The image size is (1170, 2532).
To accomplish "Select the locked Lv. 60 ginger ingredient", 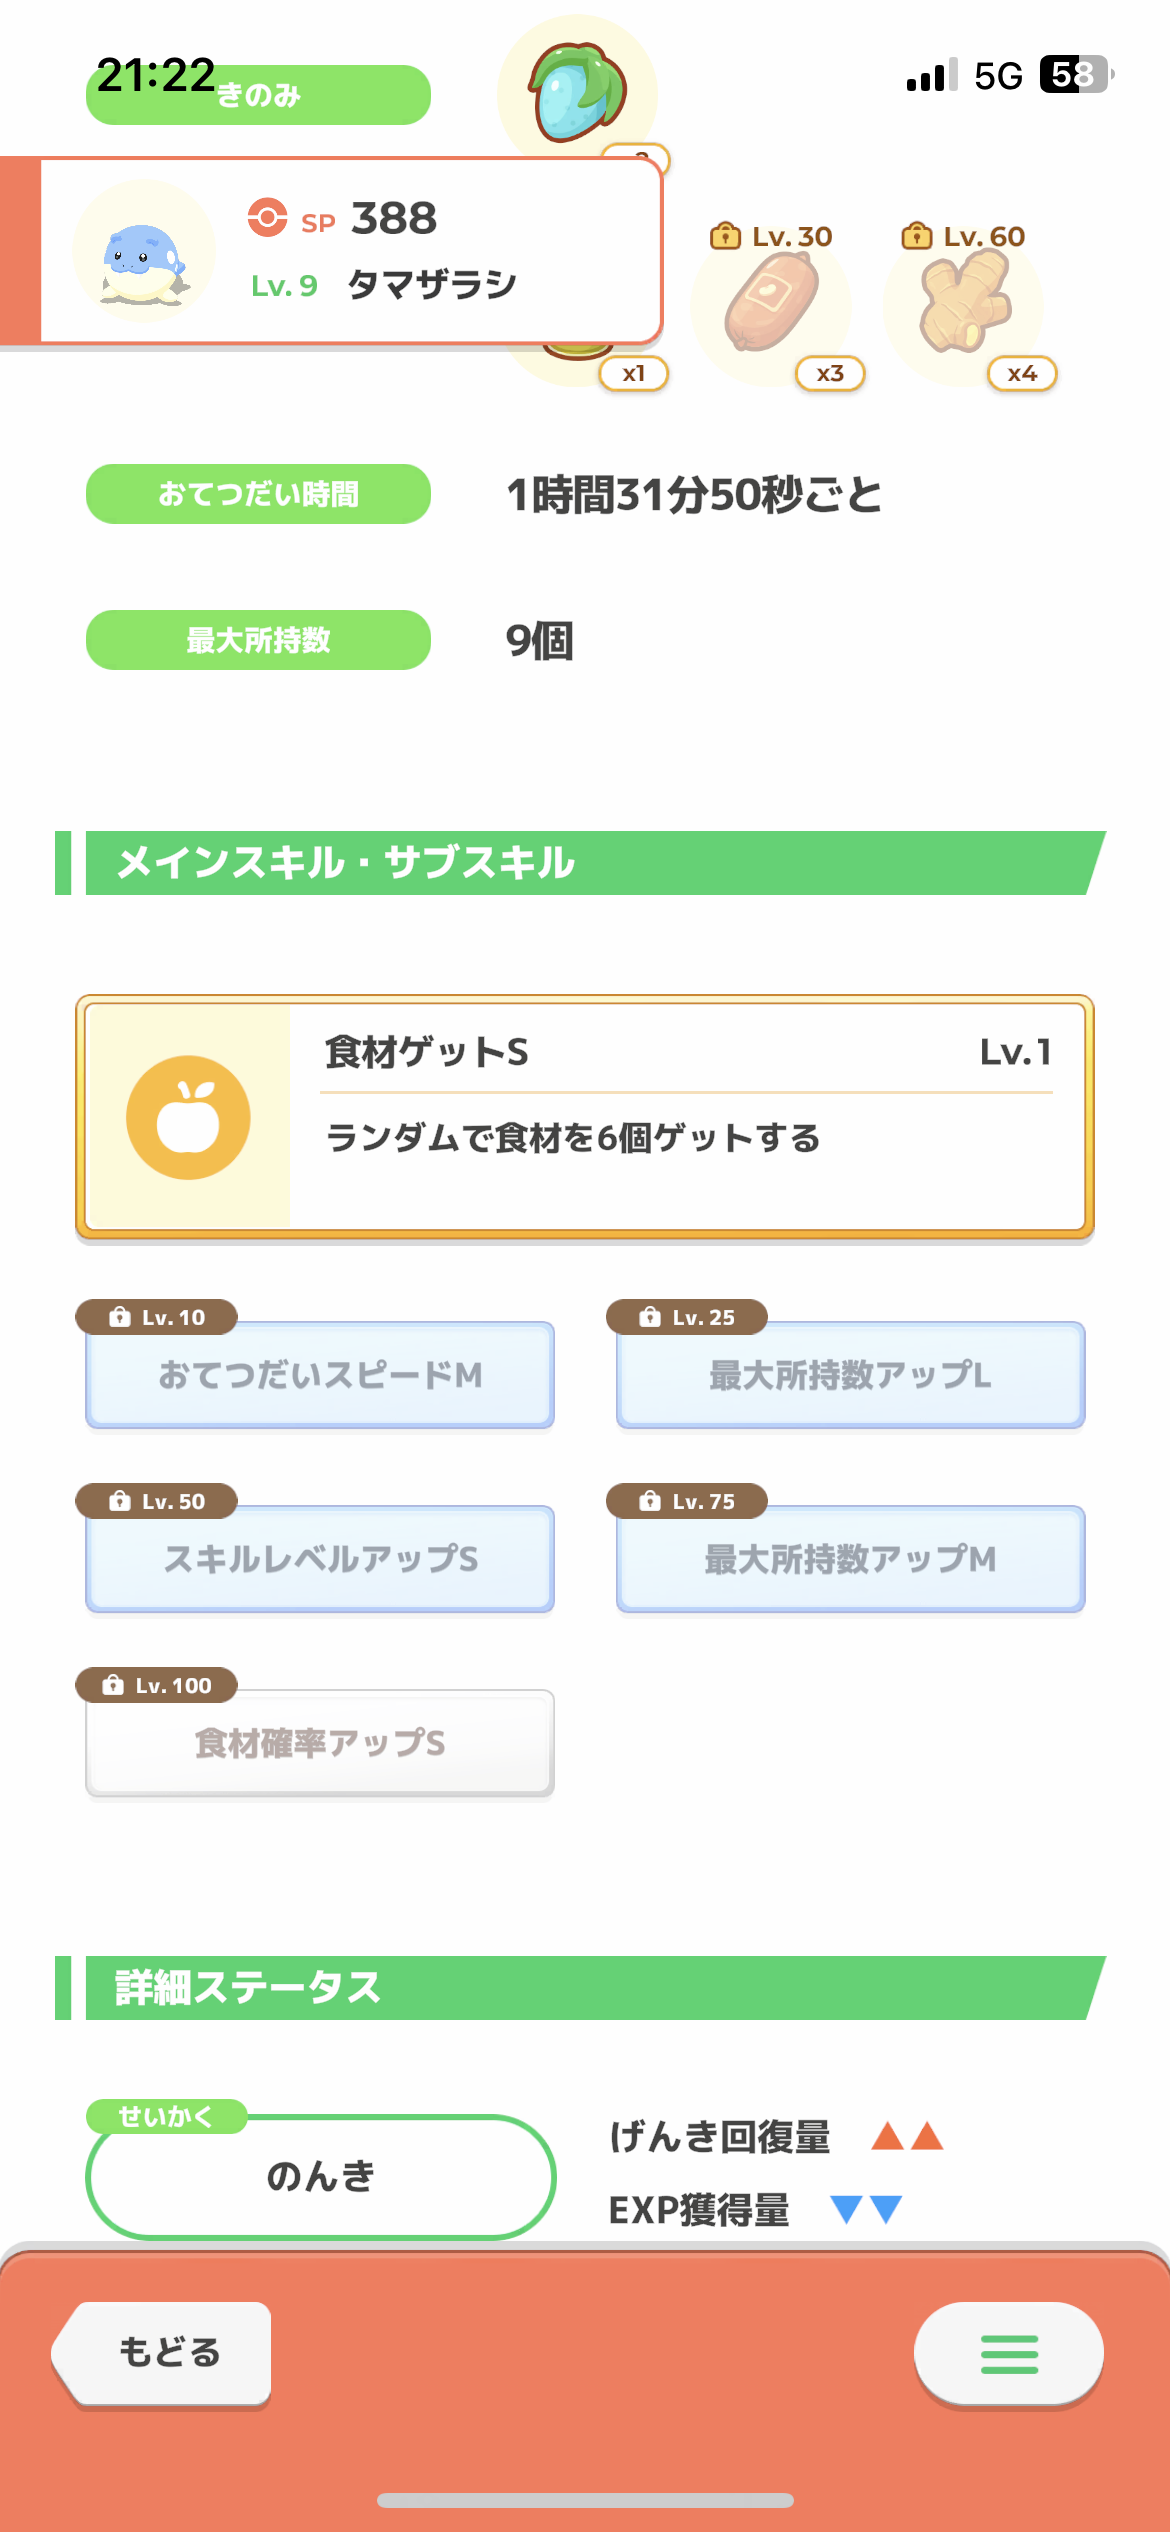I will [964, 300].
